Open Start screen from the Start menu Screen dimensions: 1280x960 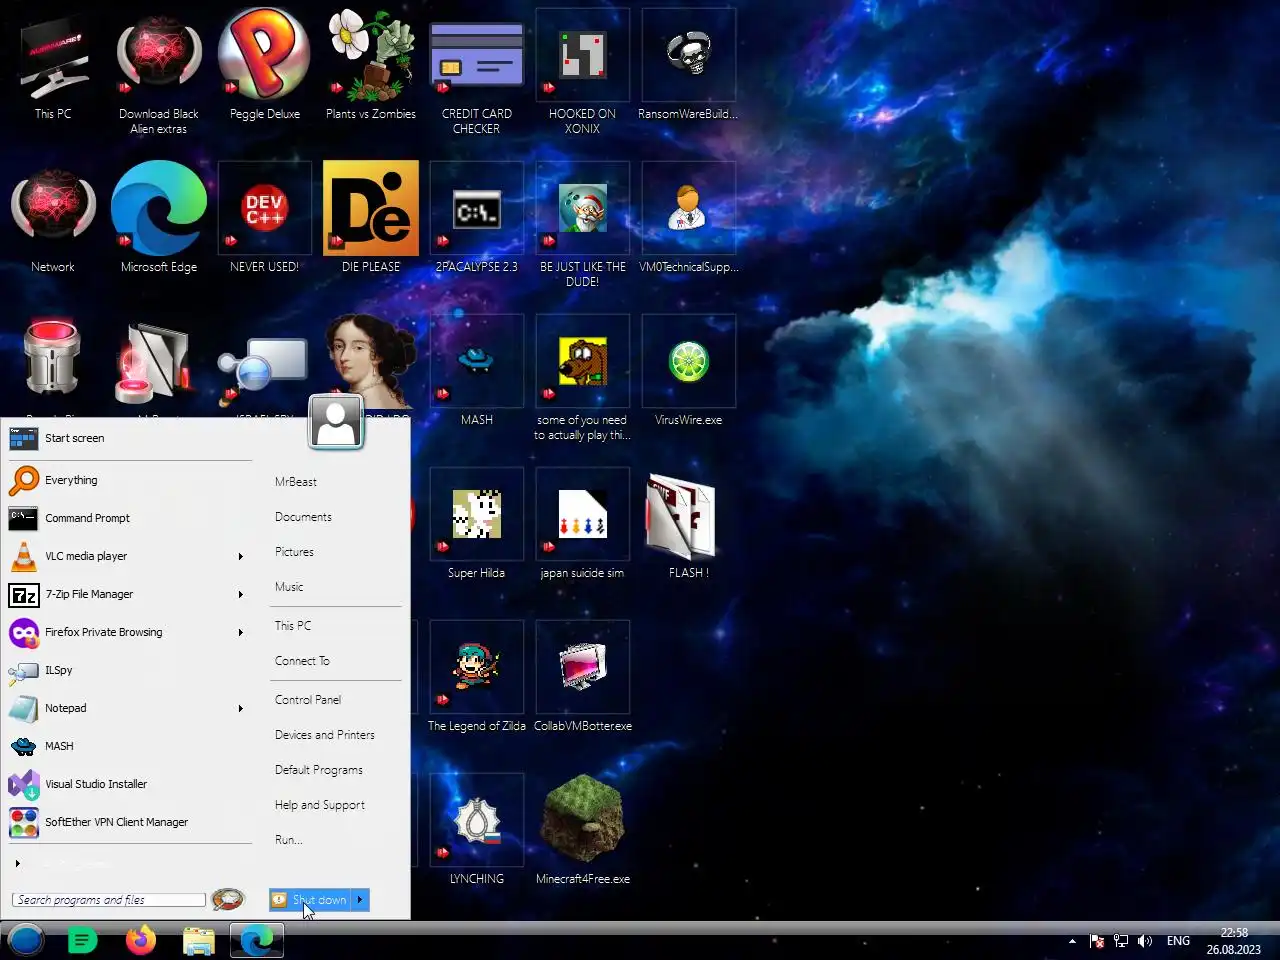pyautogui.click(x=130, y=438)
